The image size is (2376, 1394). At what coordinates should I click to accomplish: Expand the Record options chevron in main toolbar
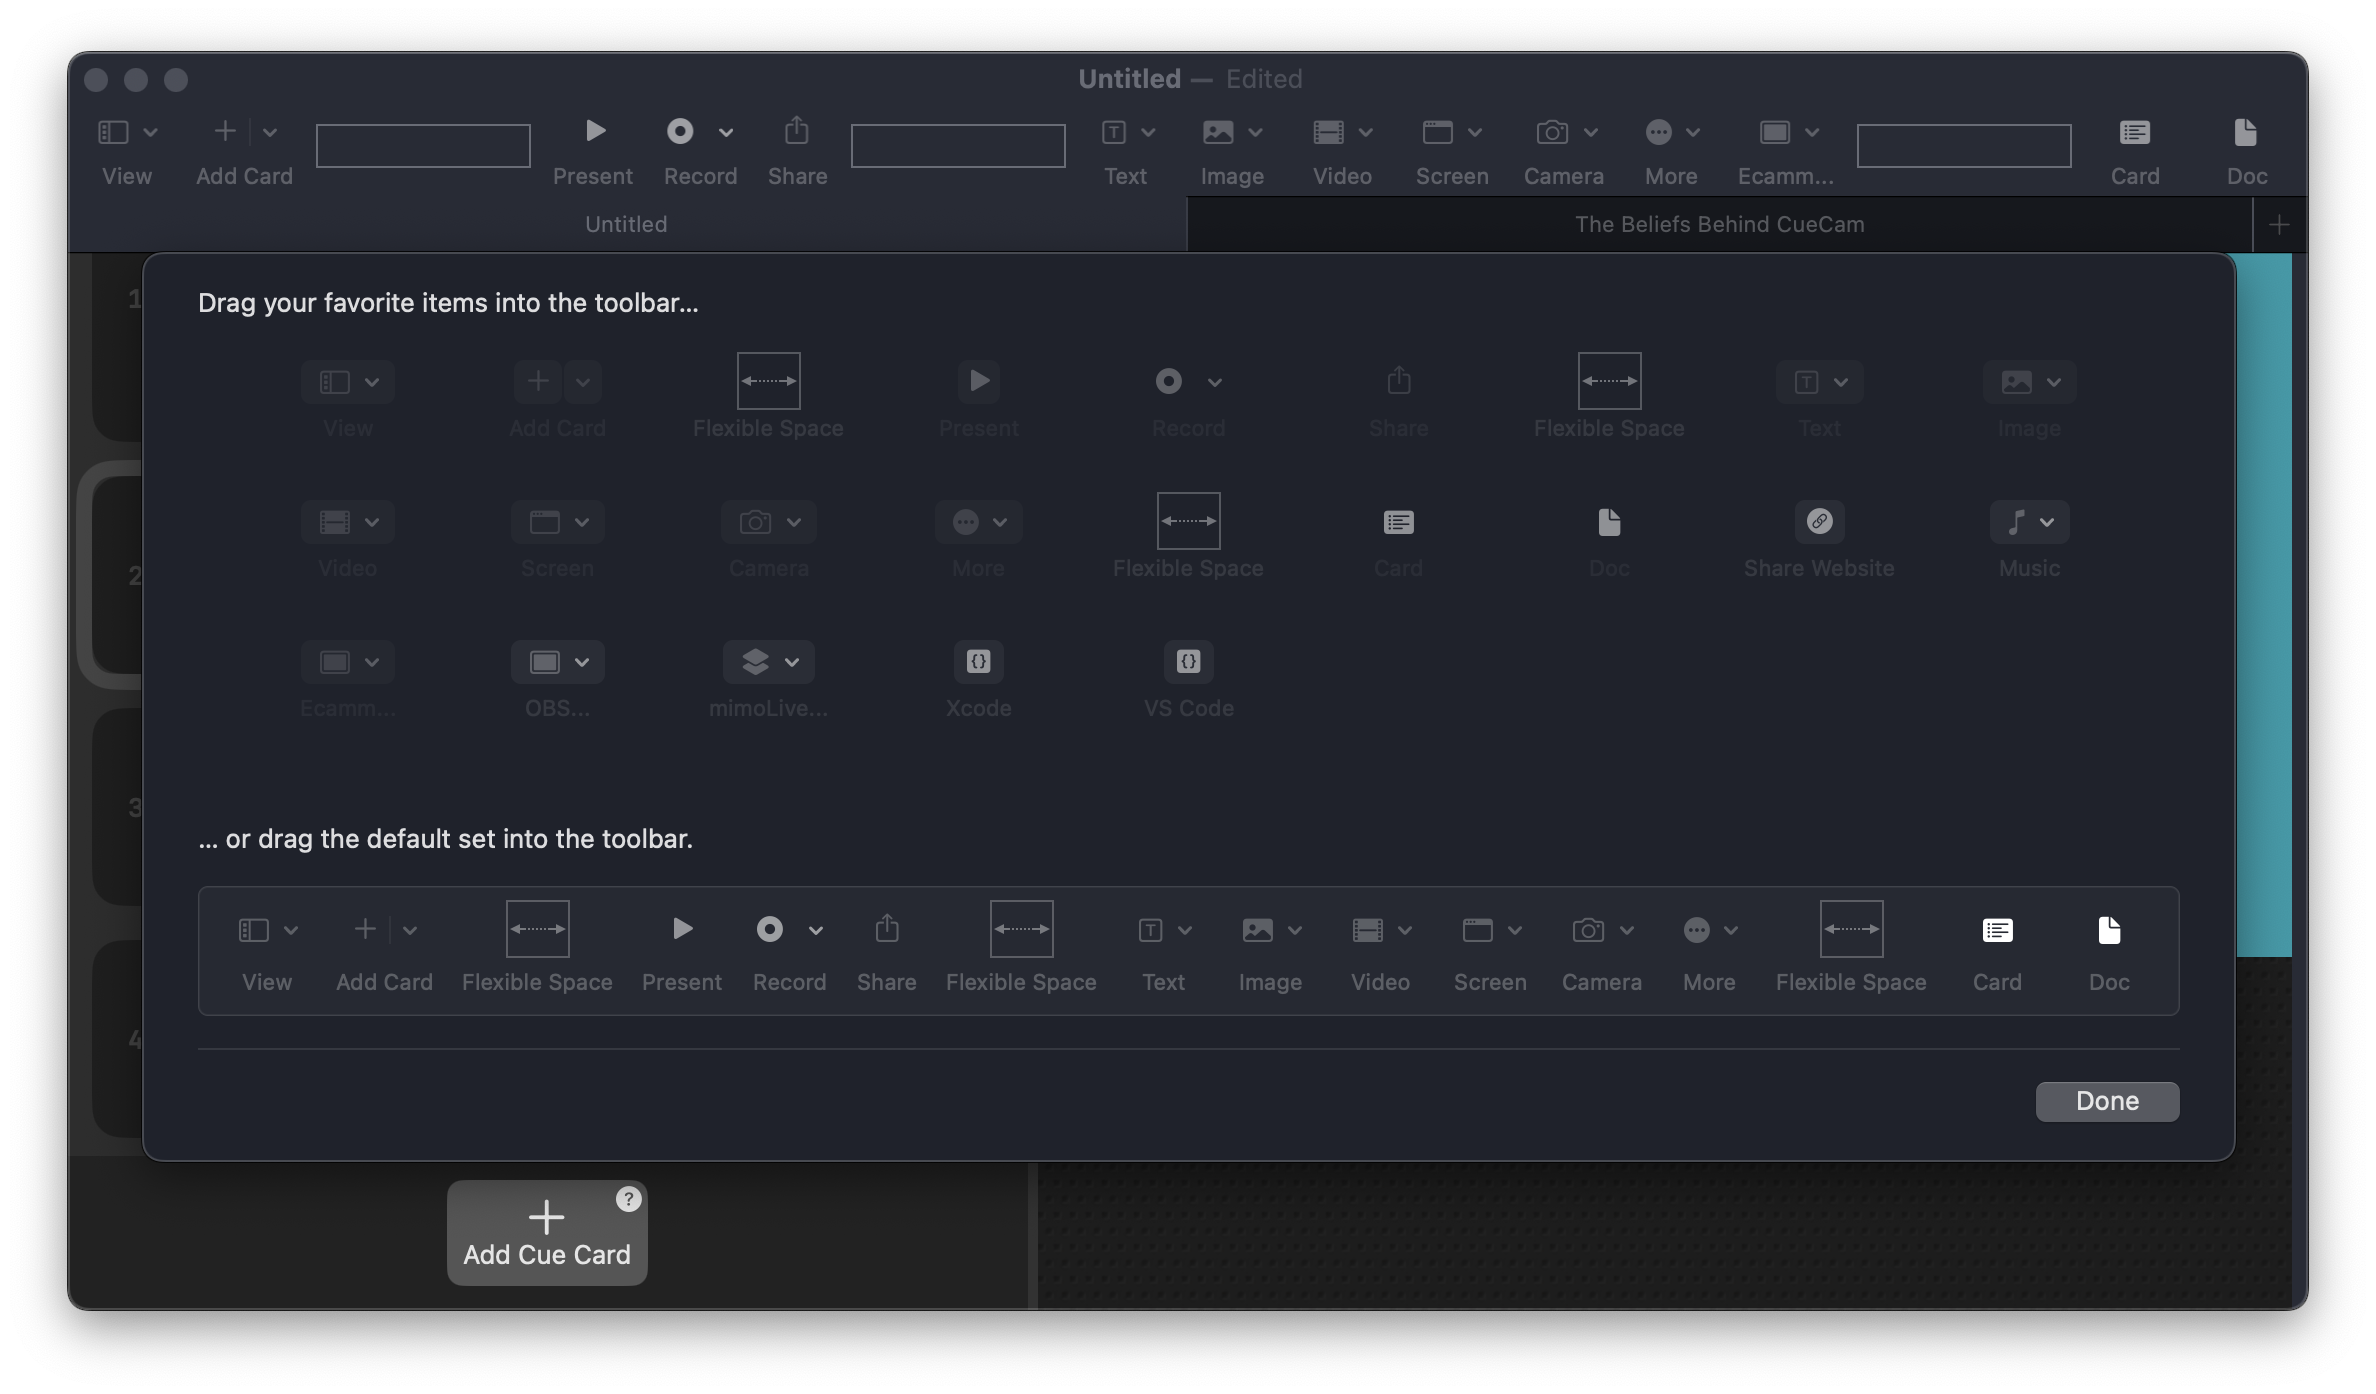pyautogui.click(x=726, y=132)
